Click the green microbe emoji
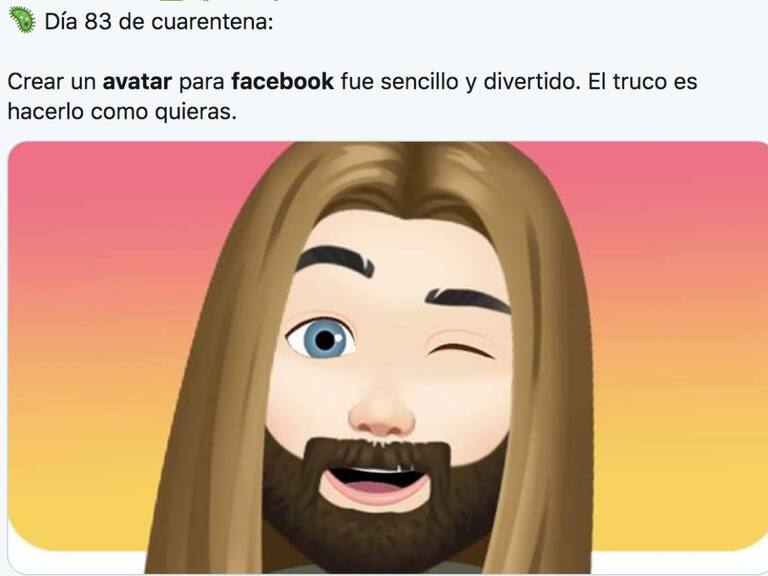Image resolution: width=768 pixels, height=576 pixels. (x=22, y=21)
